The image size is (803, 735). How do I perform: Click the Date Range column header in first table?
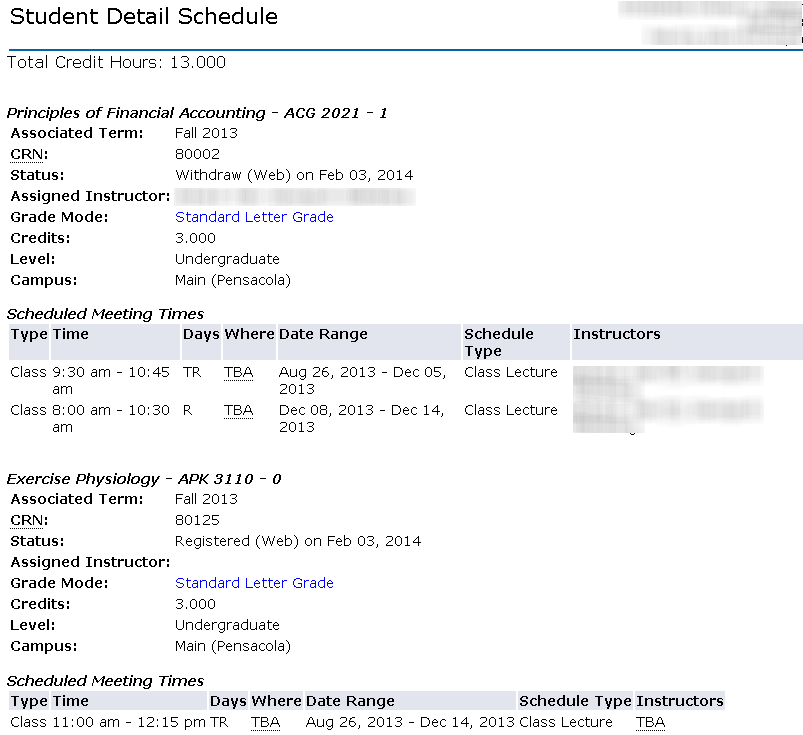point(323,334)
